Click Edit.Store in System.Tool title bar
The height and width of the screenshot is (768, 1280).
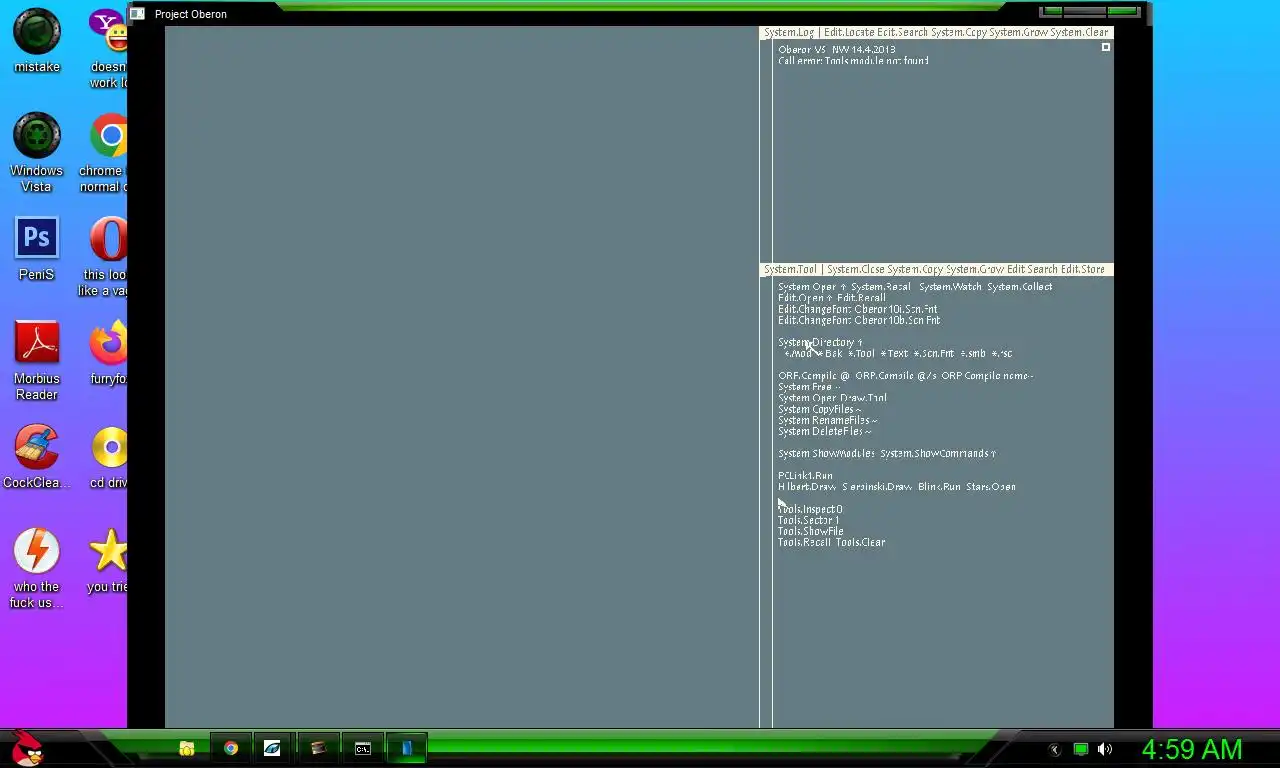pyautogui.click(x=1083, y=269)
